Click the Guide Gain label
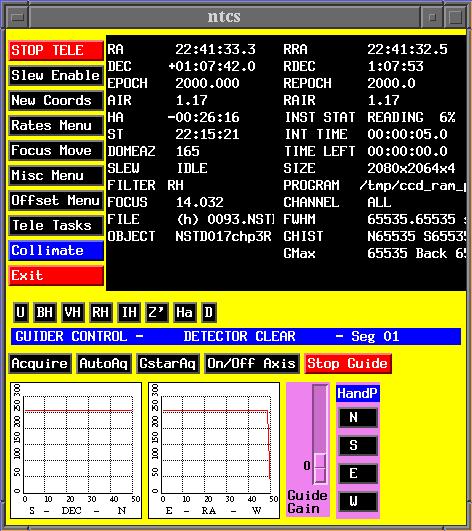 point(307,502)
